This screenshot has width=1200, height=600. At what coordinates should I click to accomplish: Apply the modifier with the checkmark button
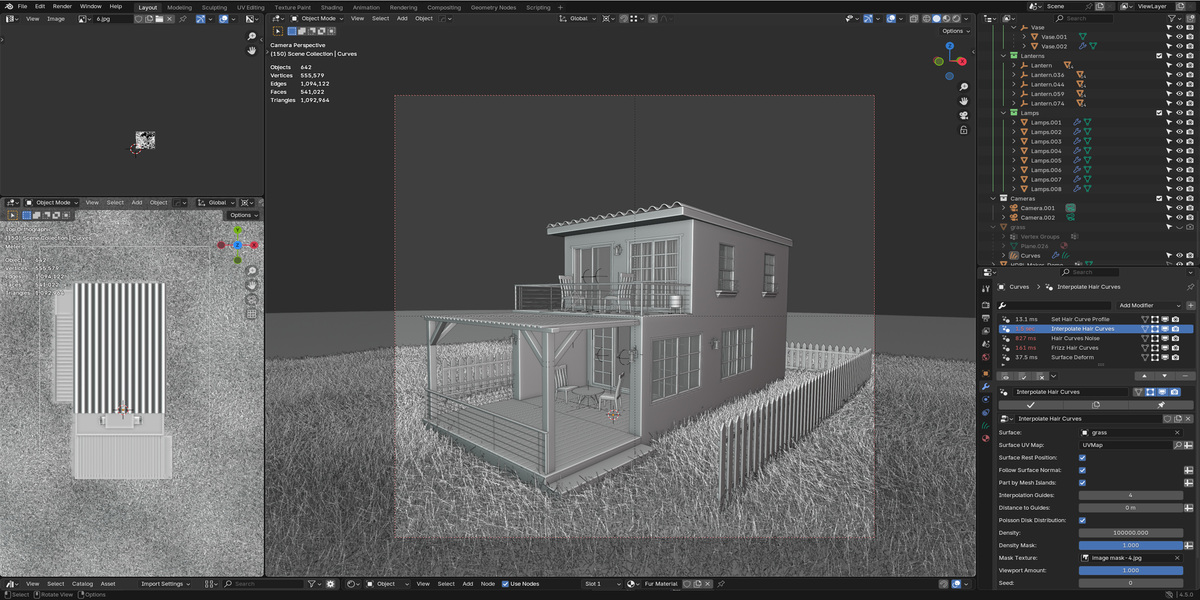point(1030,405)
